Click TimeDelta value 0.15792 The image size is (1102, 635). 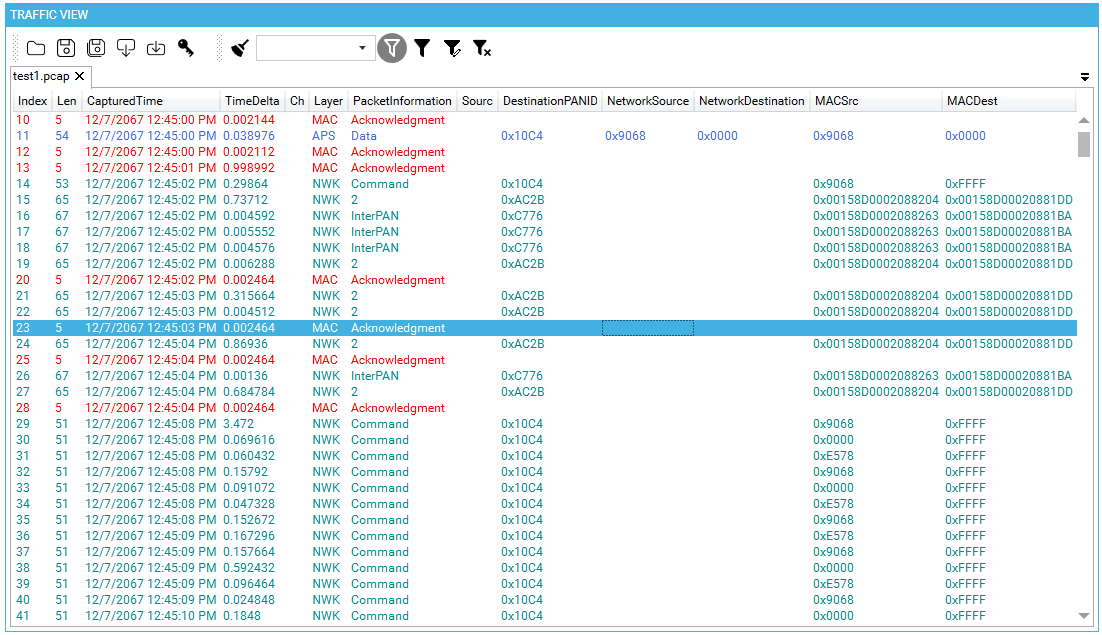click(245, 472)
